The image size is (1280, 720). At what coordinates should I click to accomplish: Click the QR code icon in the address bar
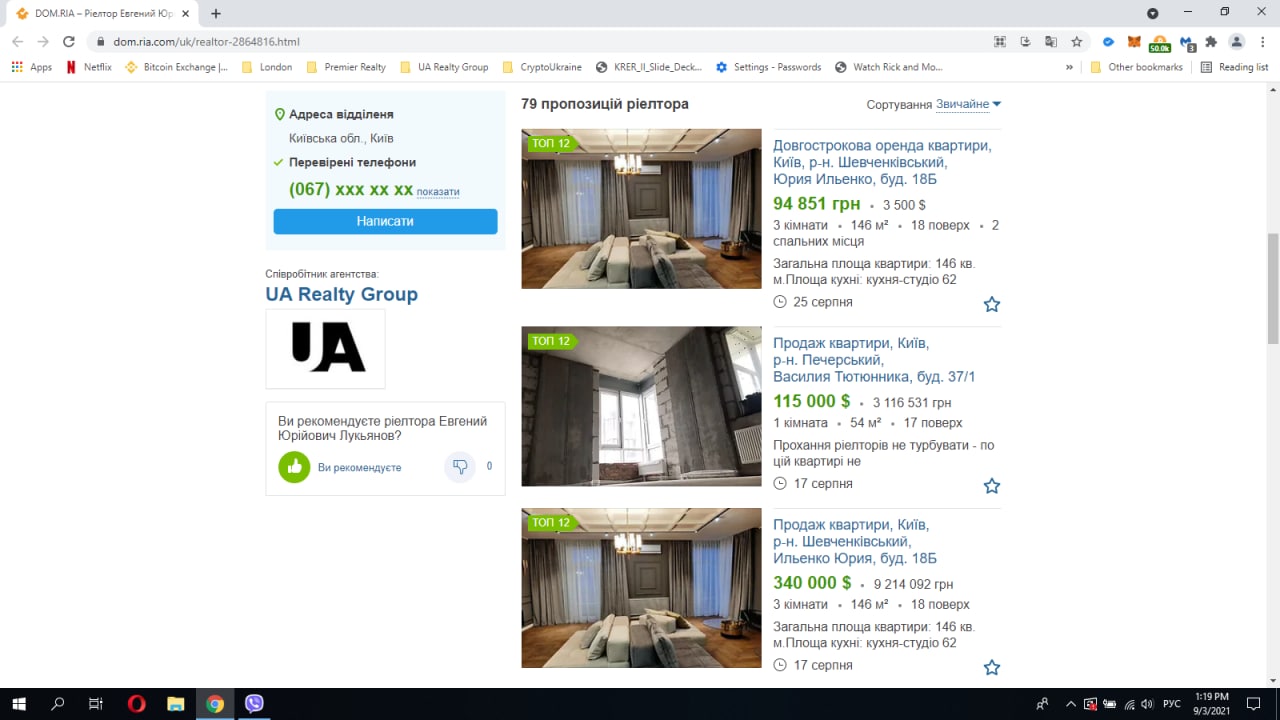999,41
